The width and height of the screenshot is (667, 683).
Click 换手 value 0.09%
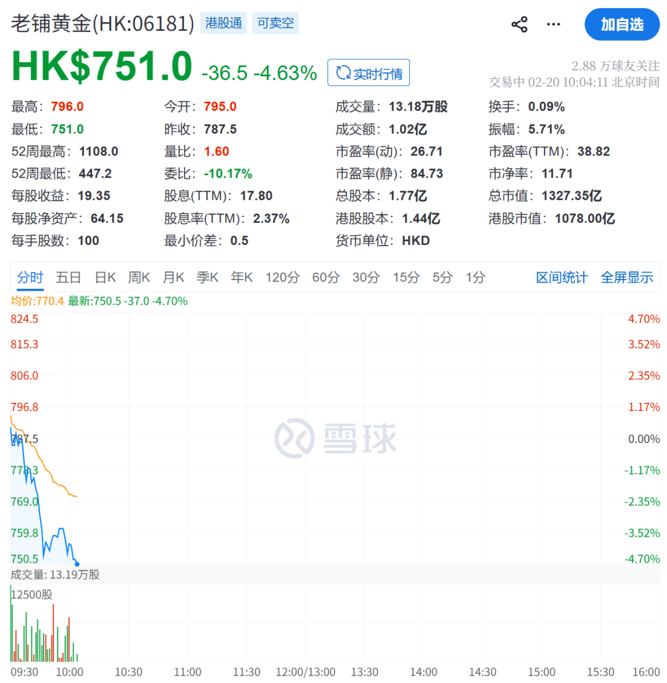click(546, 107)
